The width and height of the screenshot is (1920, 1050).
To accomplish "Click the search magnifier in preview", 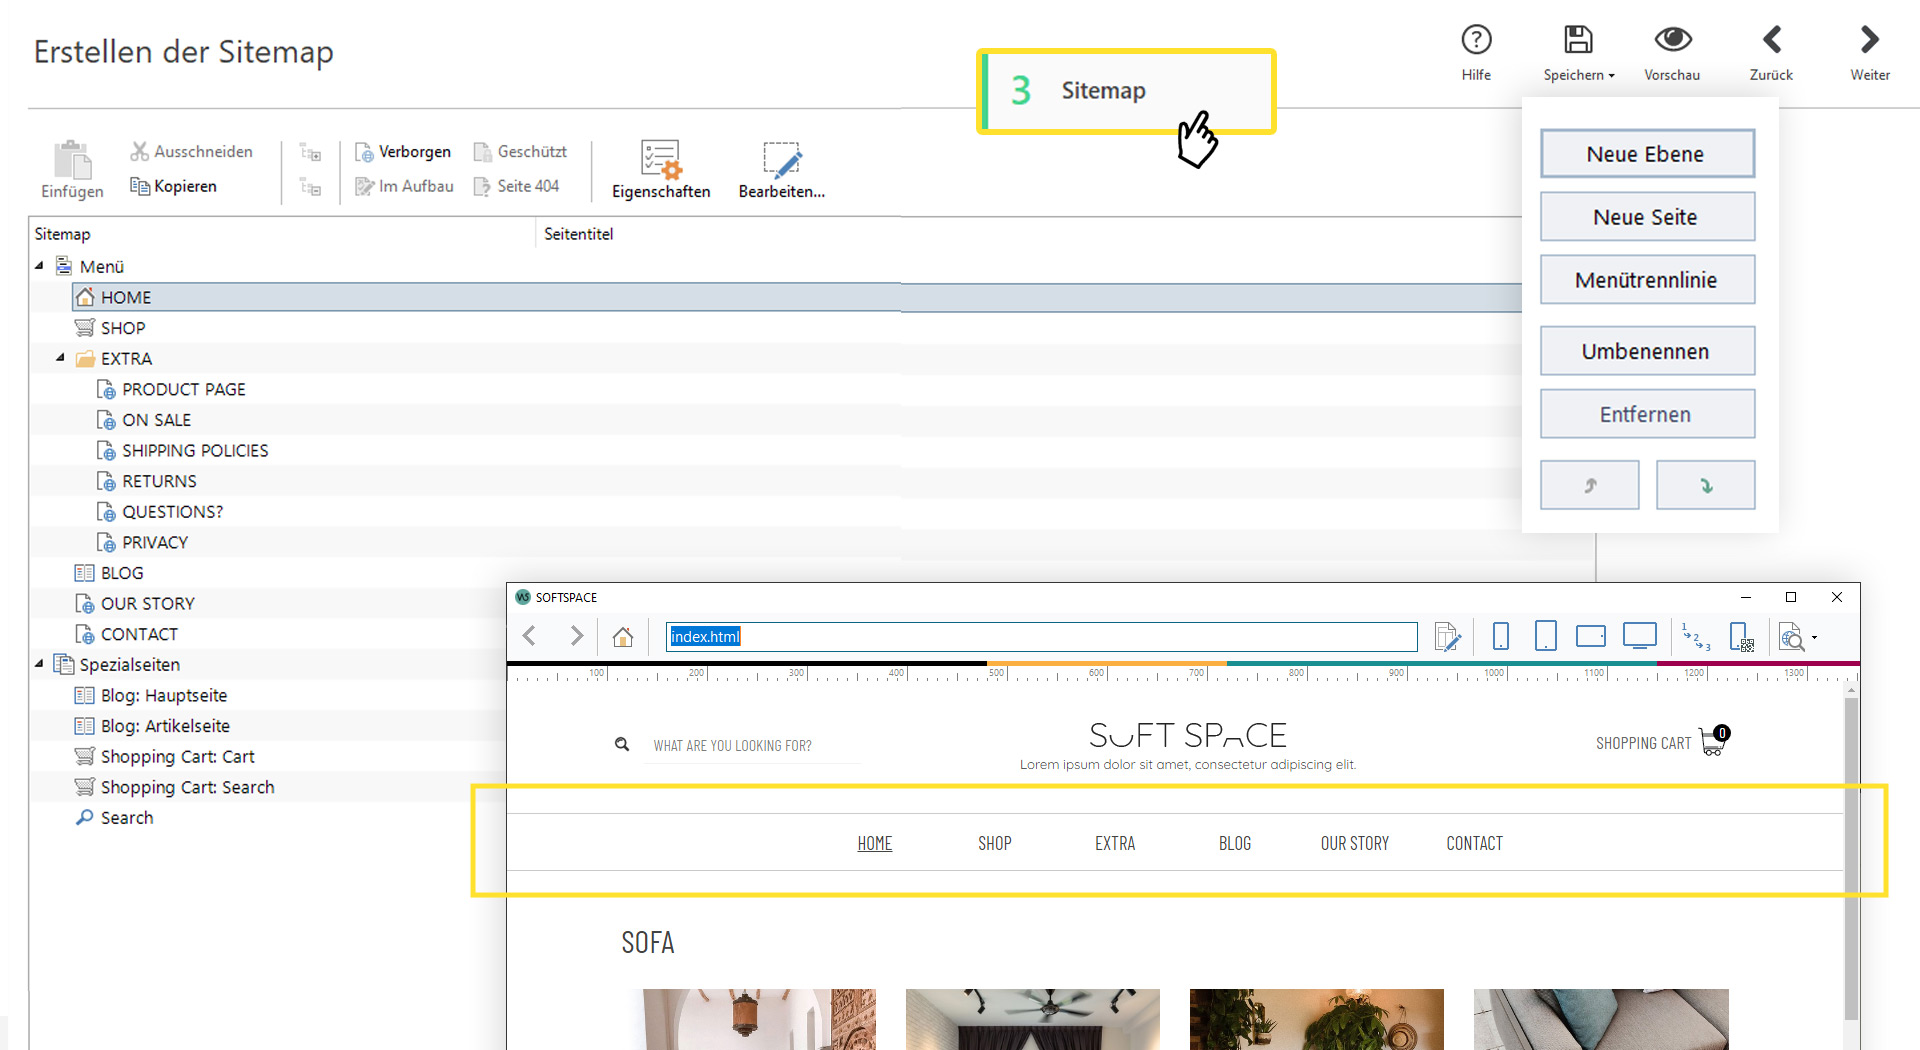I will pos(622,744).
